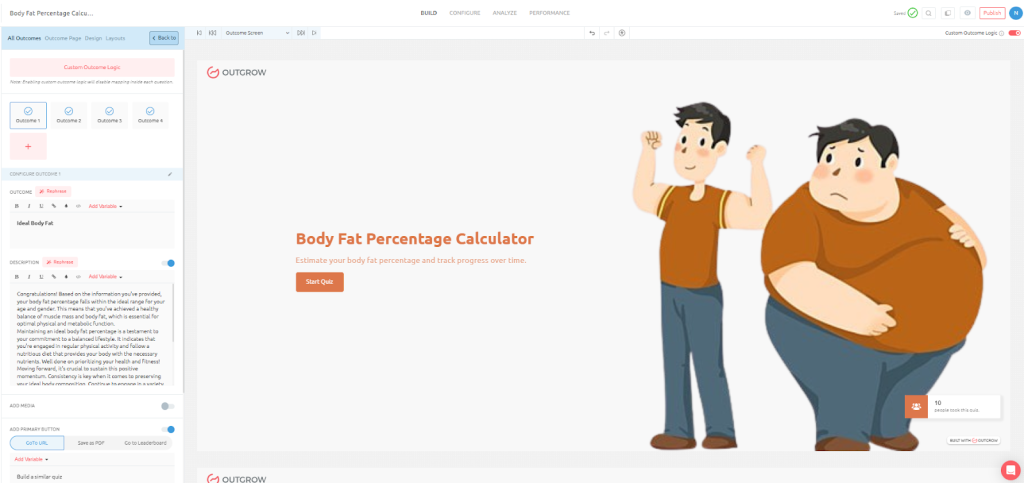This screenshot has width=1024, height=483.
Task: Open the red chat bubble widget
Action: click(x=1010, y=469)
